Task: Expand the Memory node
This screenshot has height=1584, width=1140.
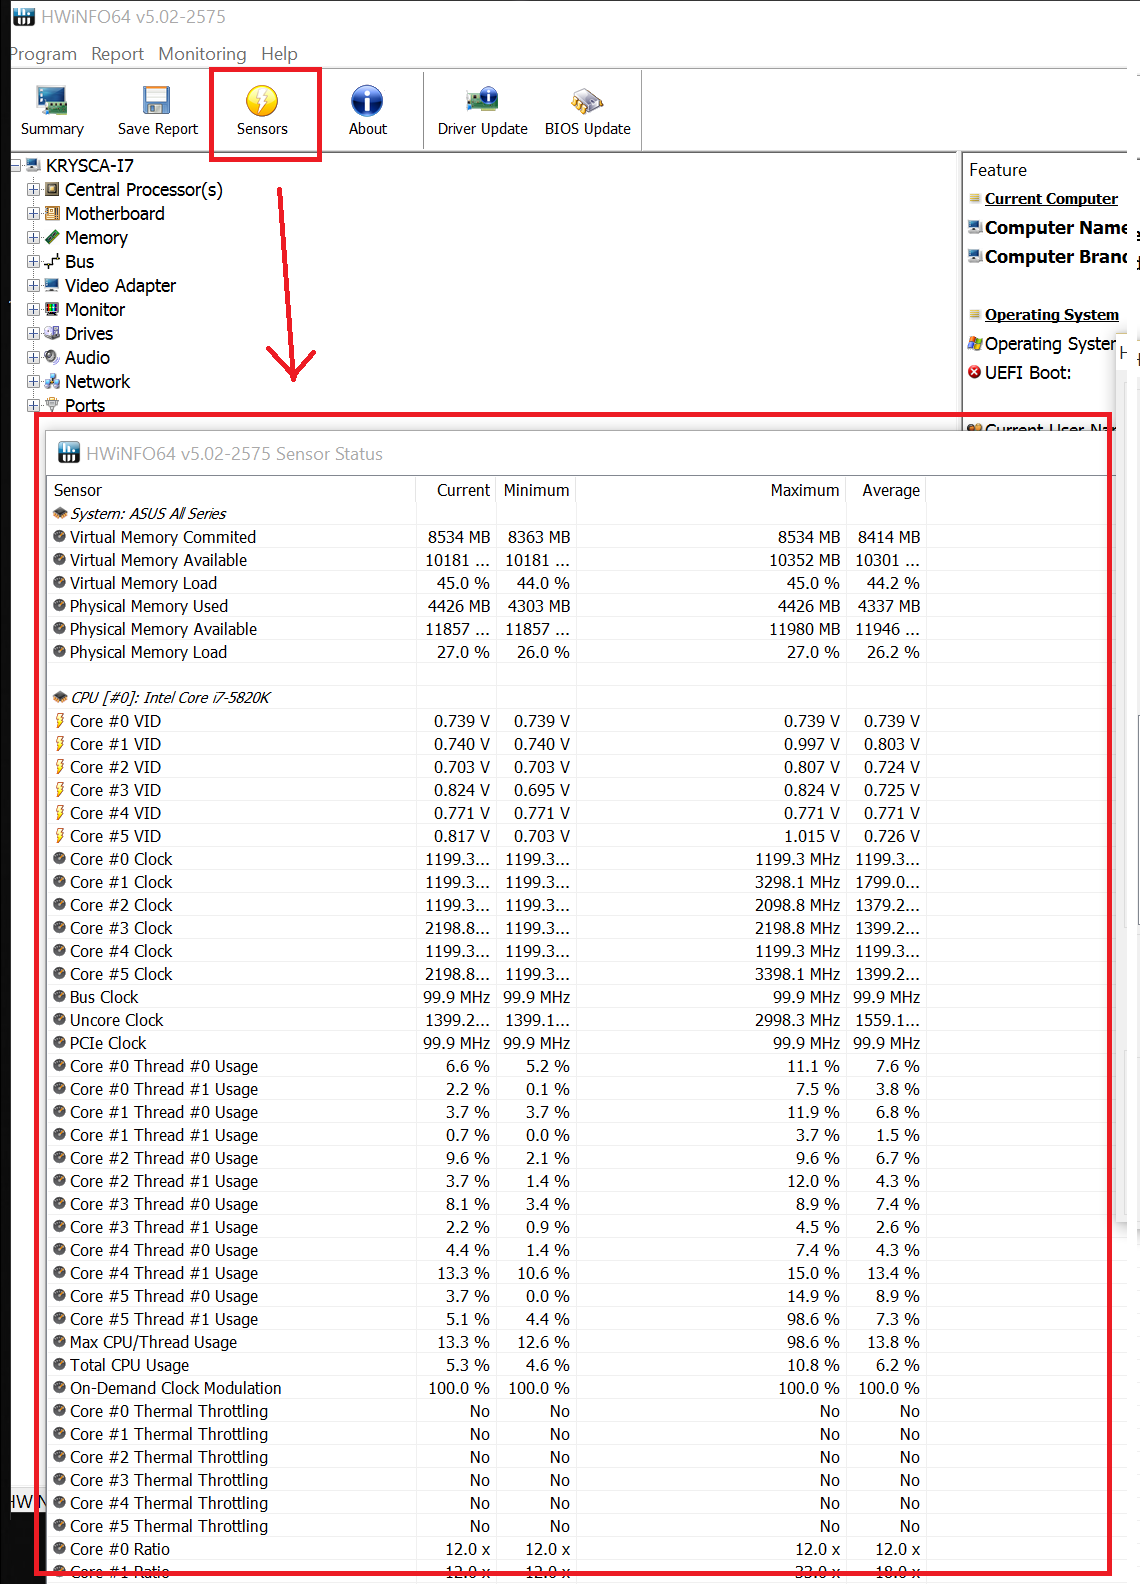Action: click(x=34, y=237)
